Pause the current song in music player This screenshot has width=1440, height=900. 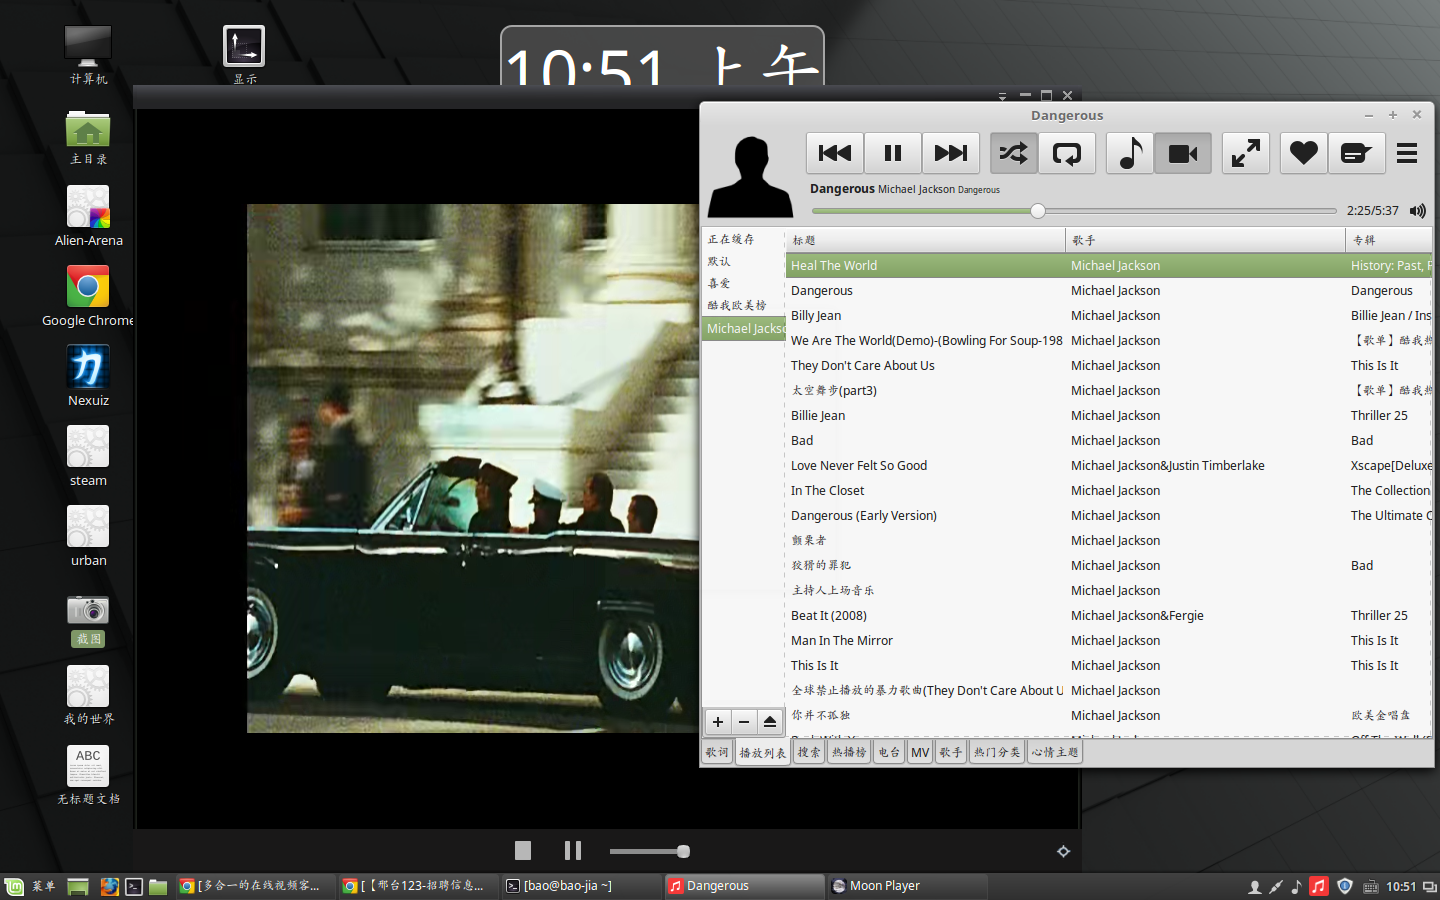point(893,153)
